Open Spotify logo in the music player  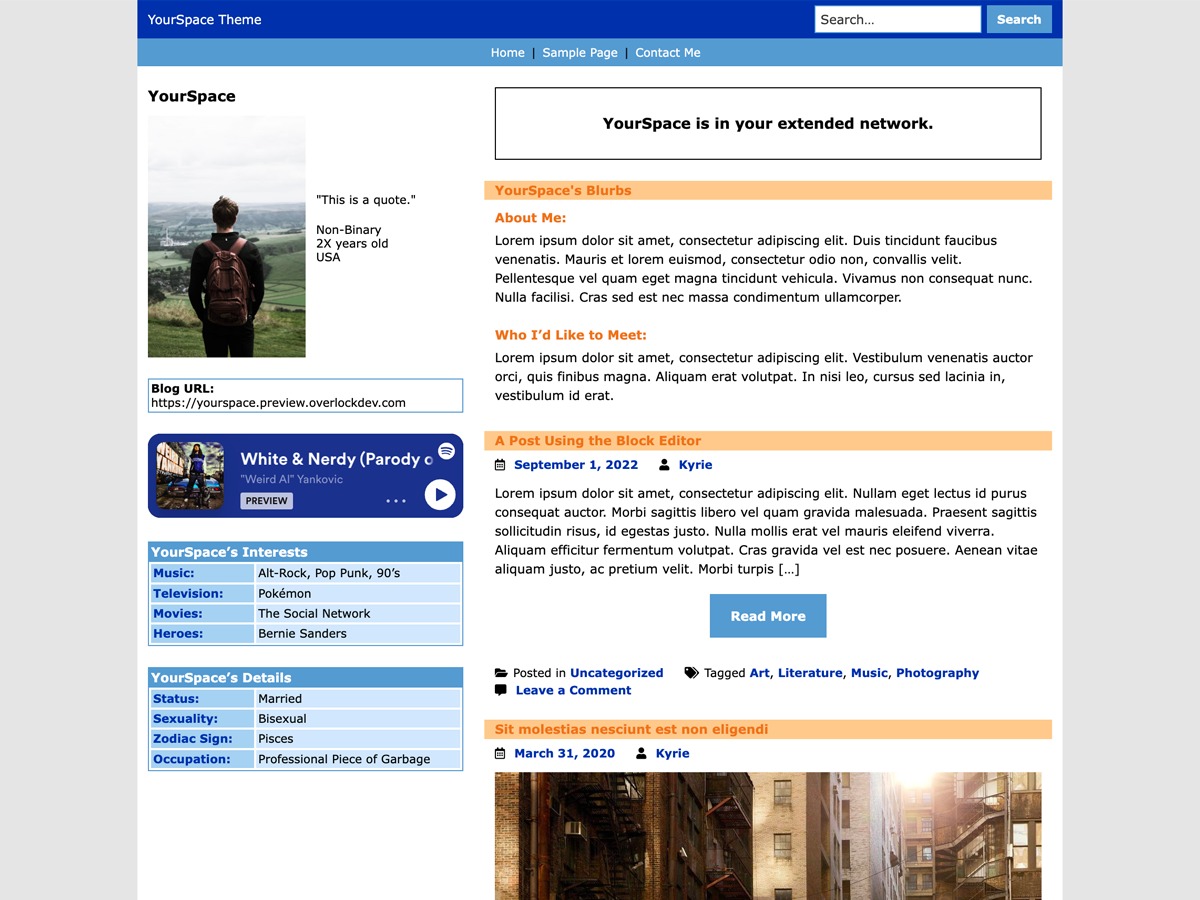[x=446, y=451]
